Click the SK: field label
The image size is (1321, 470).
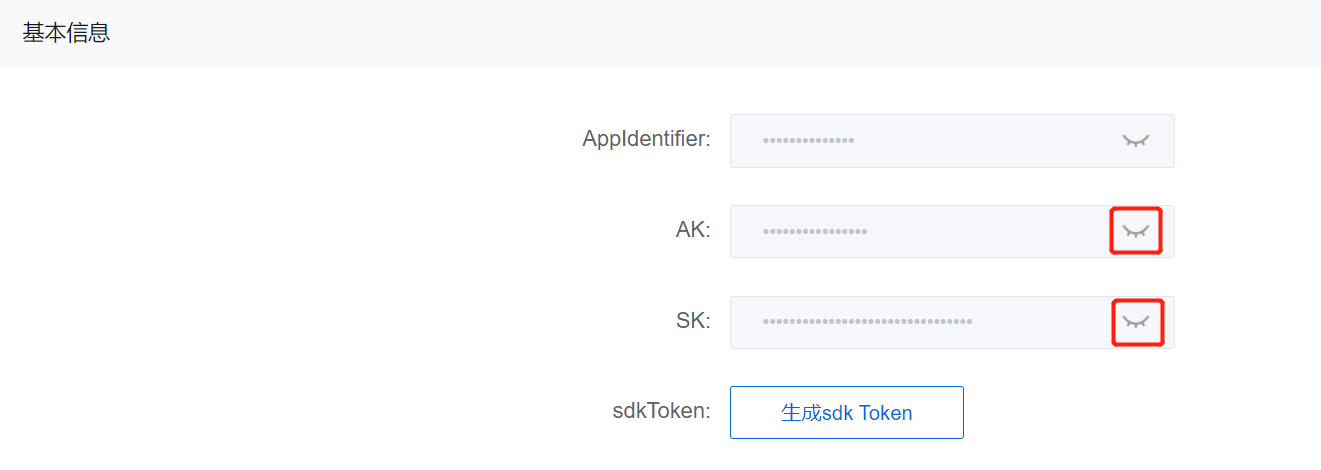click(x=693, y=321)
